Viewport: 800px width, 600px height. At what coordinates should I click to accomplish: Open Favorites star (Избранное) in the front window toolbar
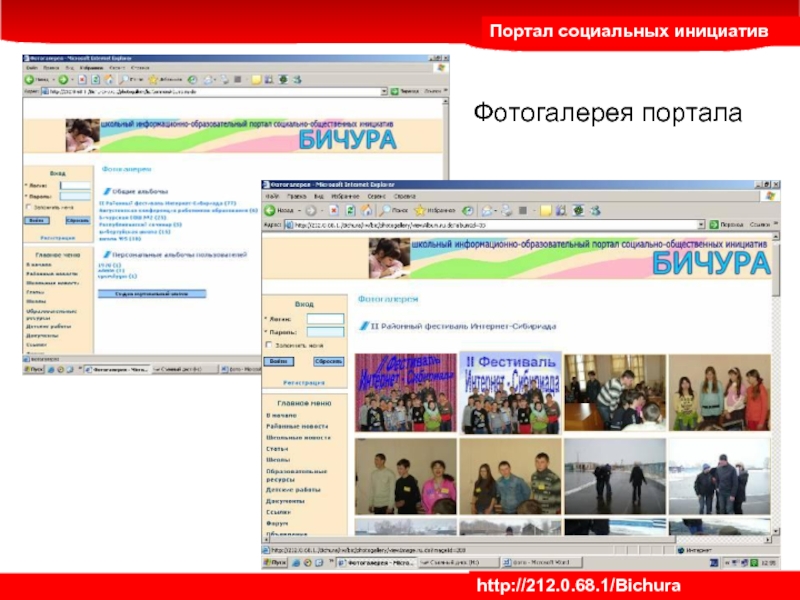point(434,210)
